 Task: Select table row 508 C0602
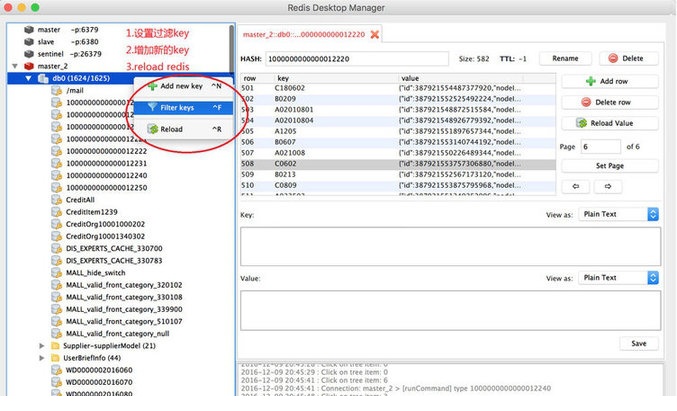point(398,164)
